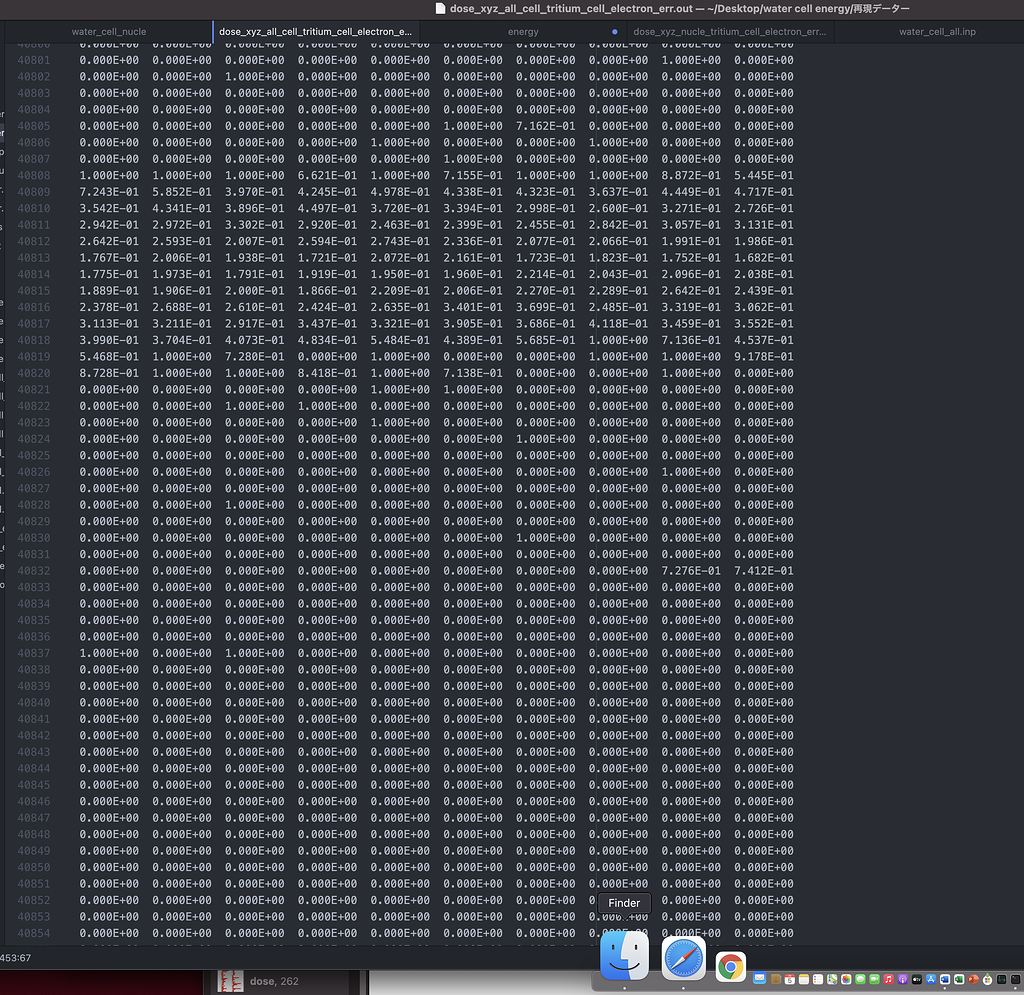The width and height of the screenshot is (1024, 995).
Task: Switch to the water_cell_nucle tab
Action: [x=108, y=32]
